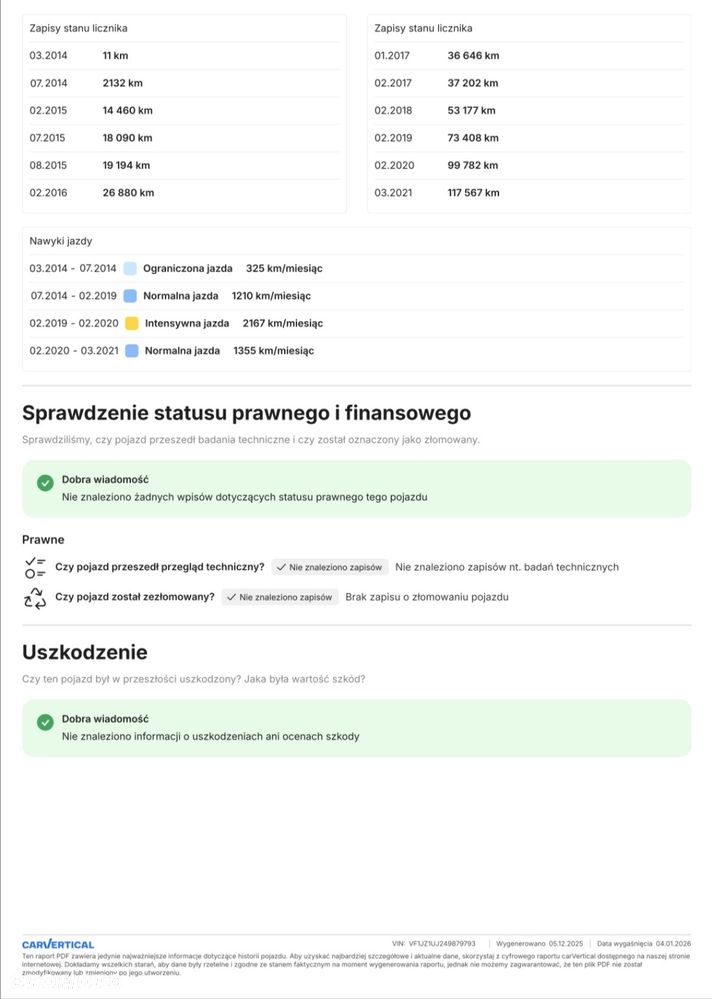Click the blue swatch for 07.2014 - 02.2019
Image resolution: width=712 pixels, height=999 pixels.
[x=130, y=296]
